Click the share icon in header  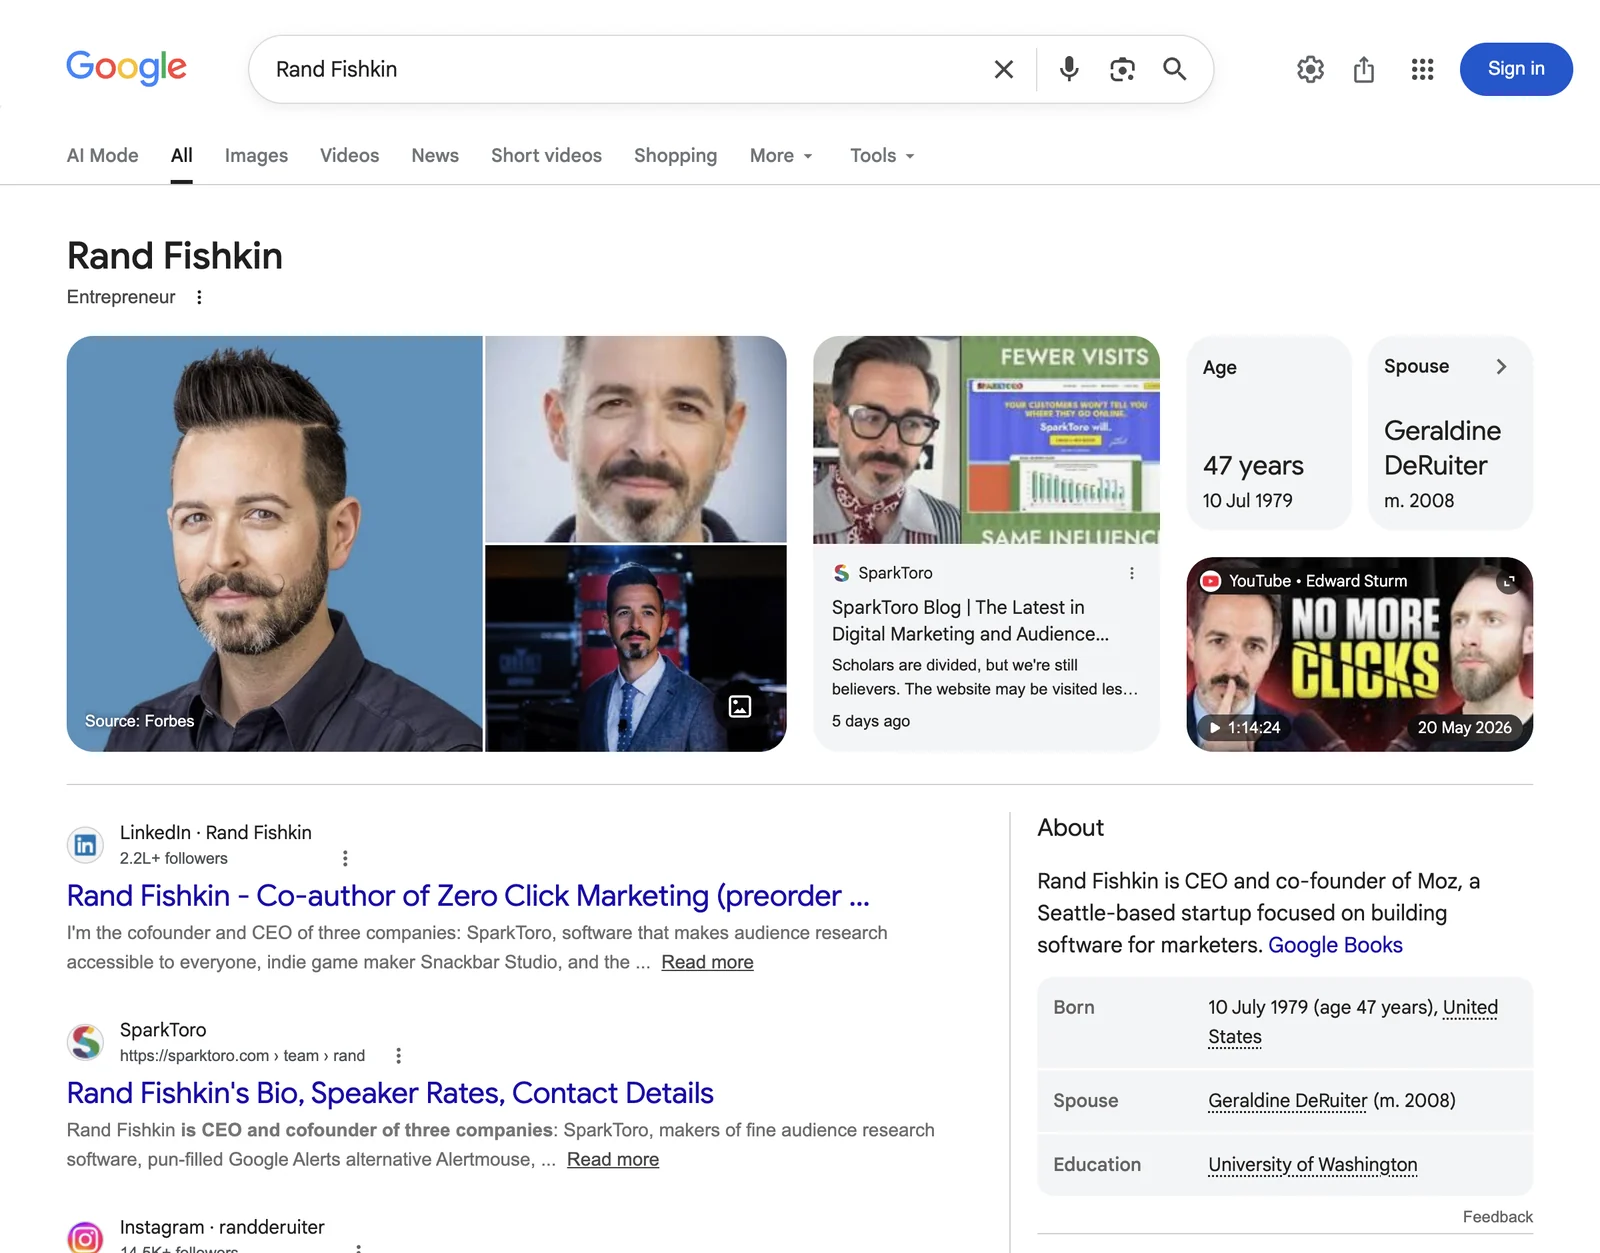(1364, 69)
